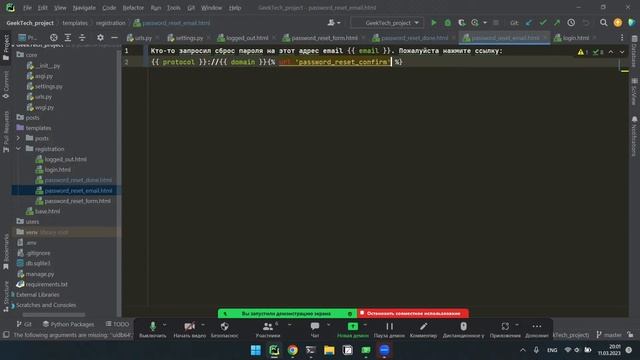Start video in Zoom toolbar
The width and height of the screenshot is (640, 360).
coord(189,329)
